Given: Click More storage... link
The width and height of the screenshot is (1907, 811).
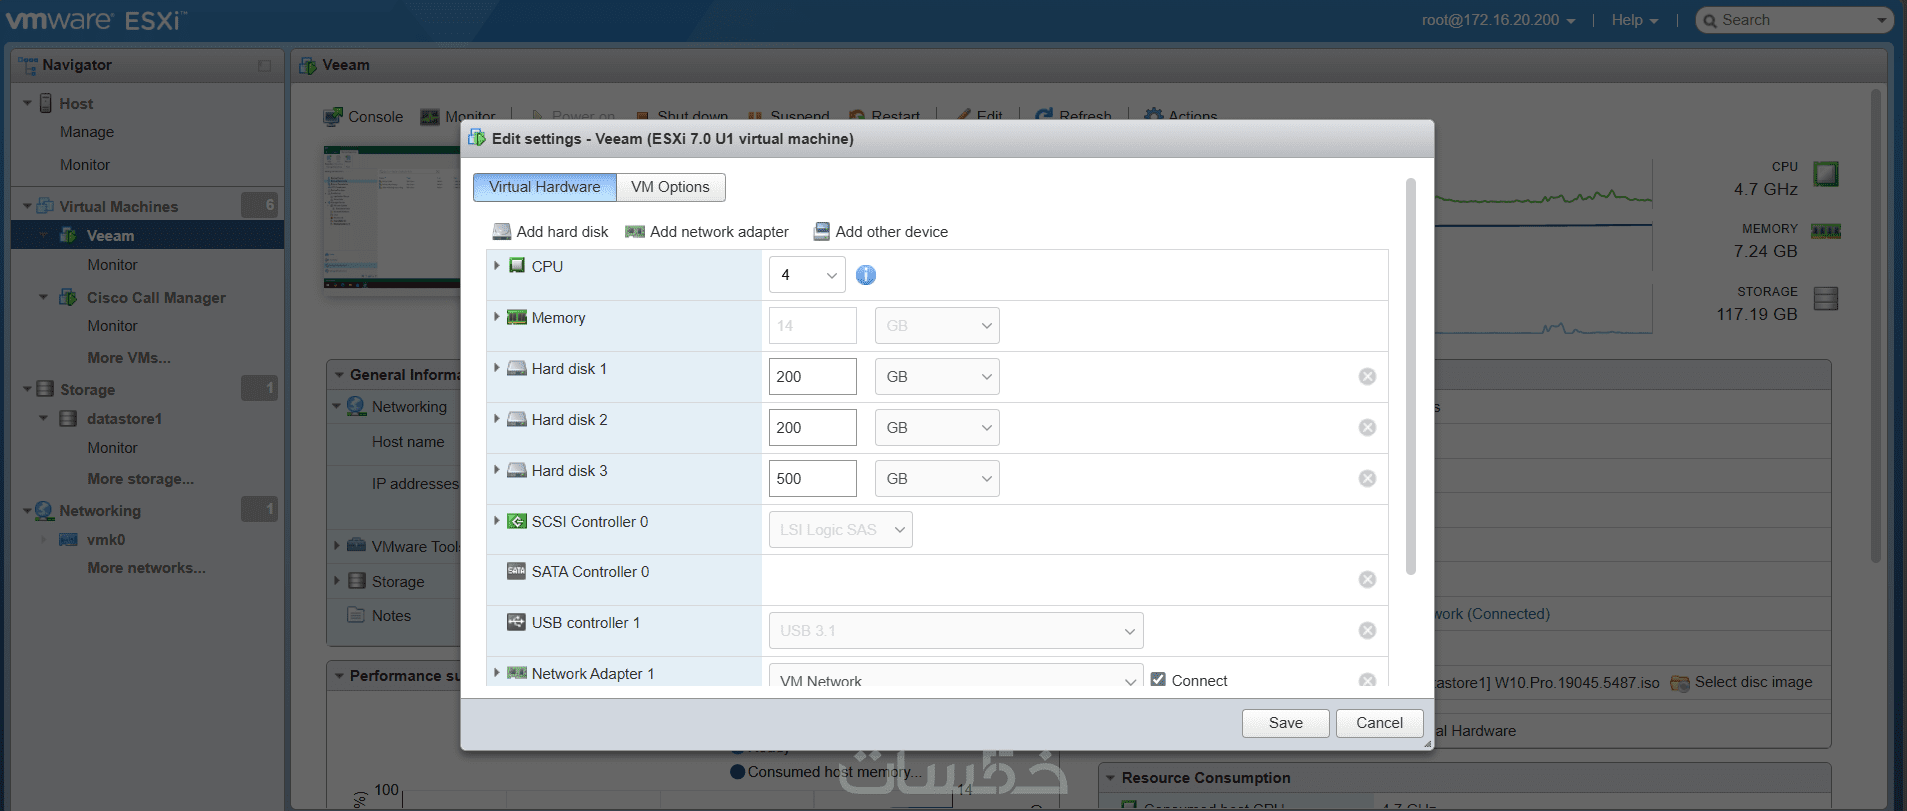Looking at the screenshot, I should coord(141,479).
